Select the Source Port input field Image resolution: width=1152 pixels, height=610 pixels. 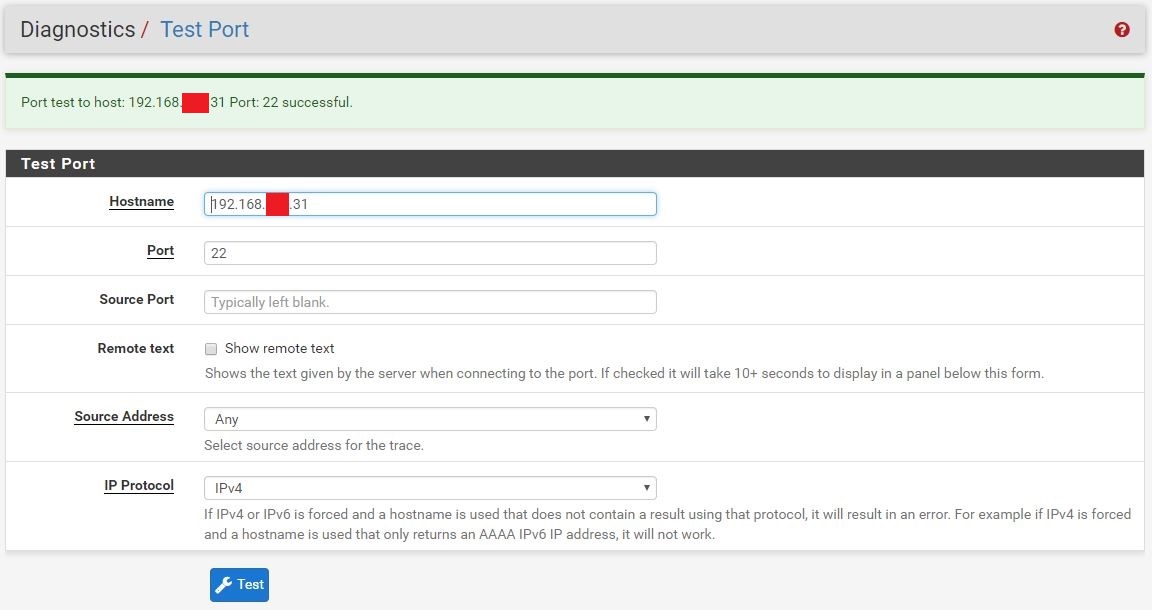[430, 302]
